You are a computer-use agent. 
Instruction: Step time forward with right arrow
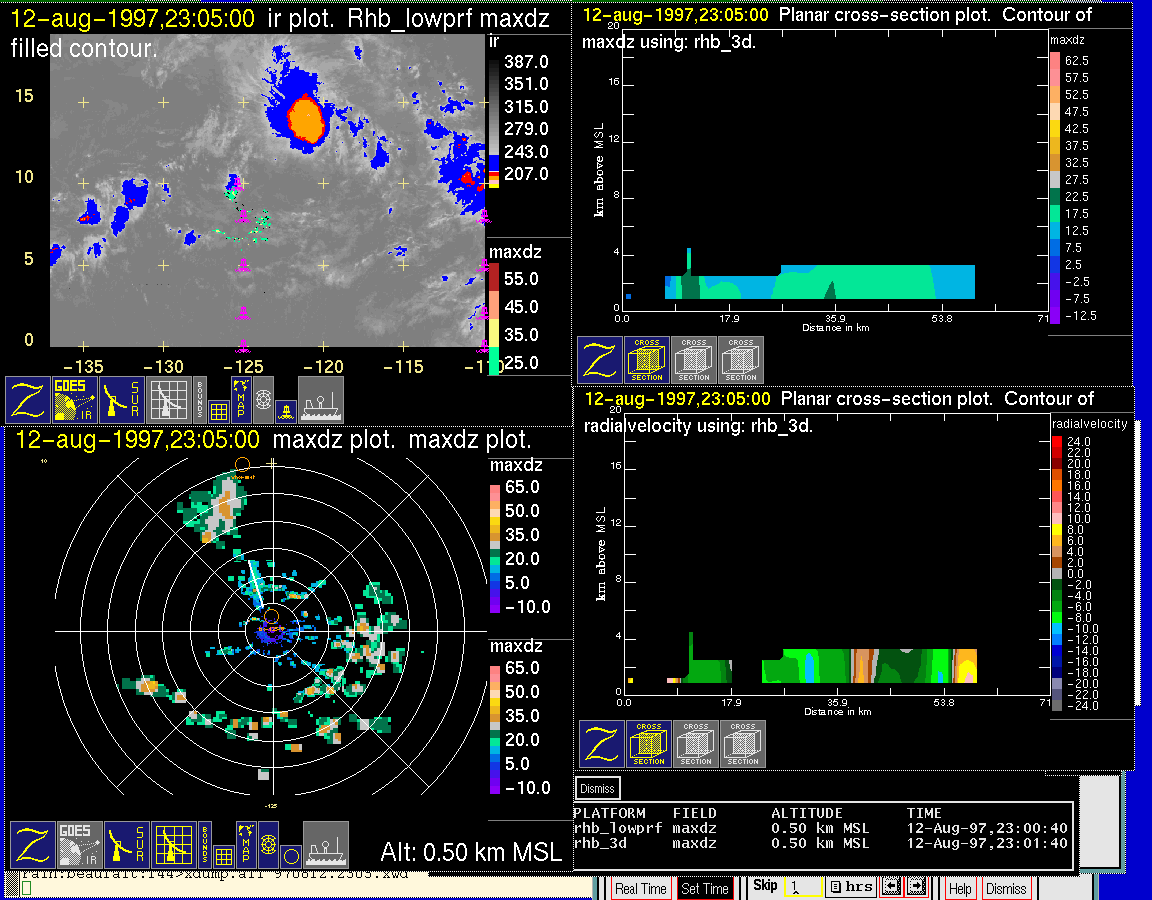pos(917,887)
